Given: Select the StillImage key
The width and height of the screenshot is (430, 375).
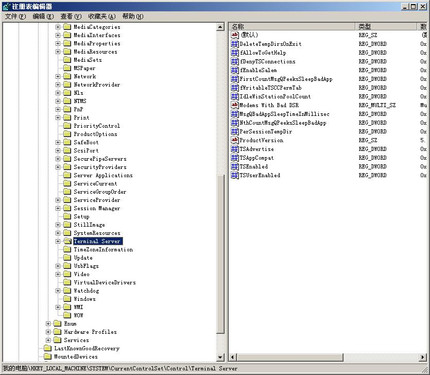Looking at the screenshot, I should click(89, 225).
